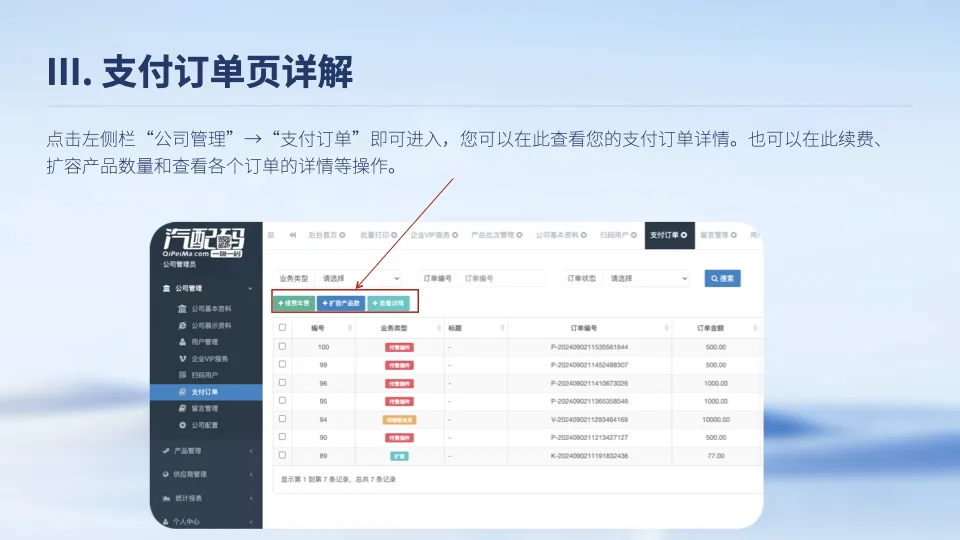Click the 企业VIP服务 V icon in sidebar

coord(182,359)
